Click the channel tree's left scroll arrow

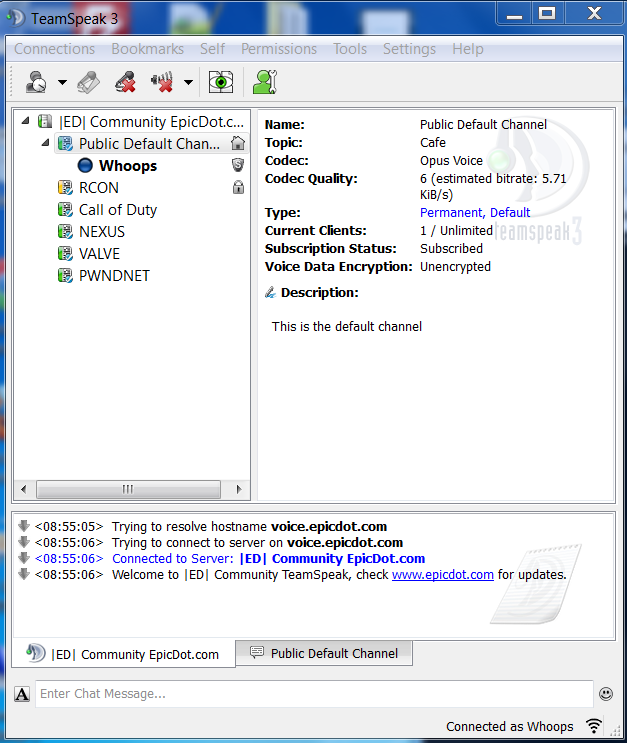click(24, 489)
